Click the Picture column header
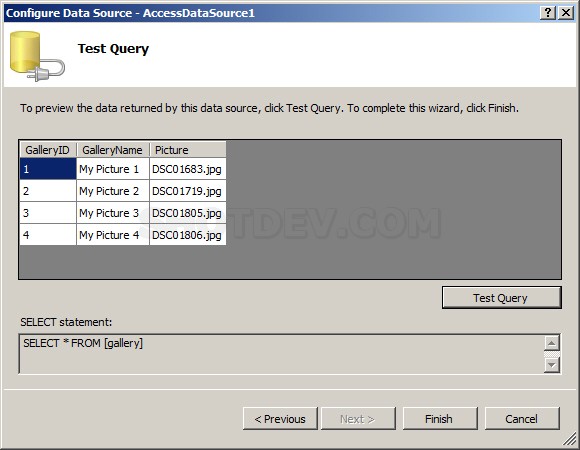 point(188,150)
